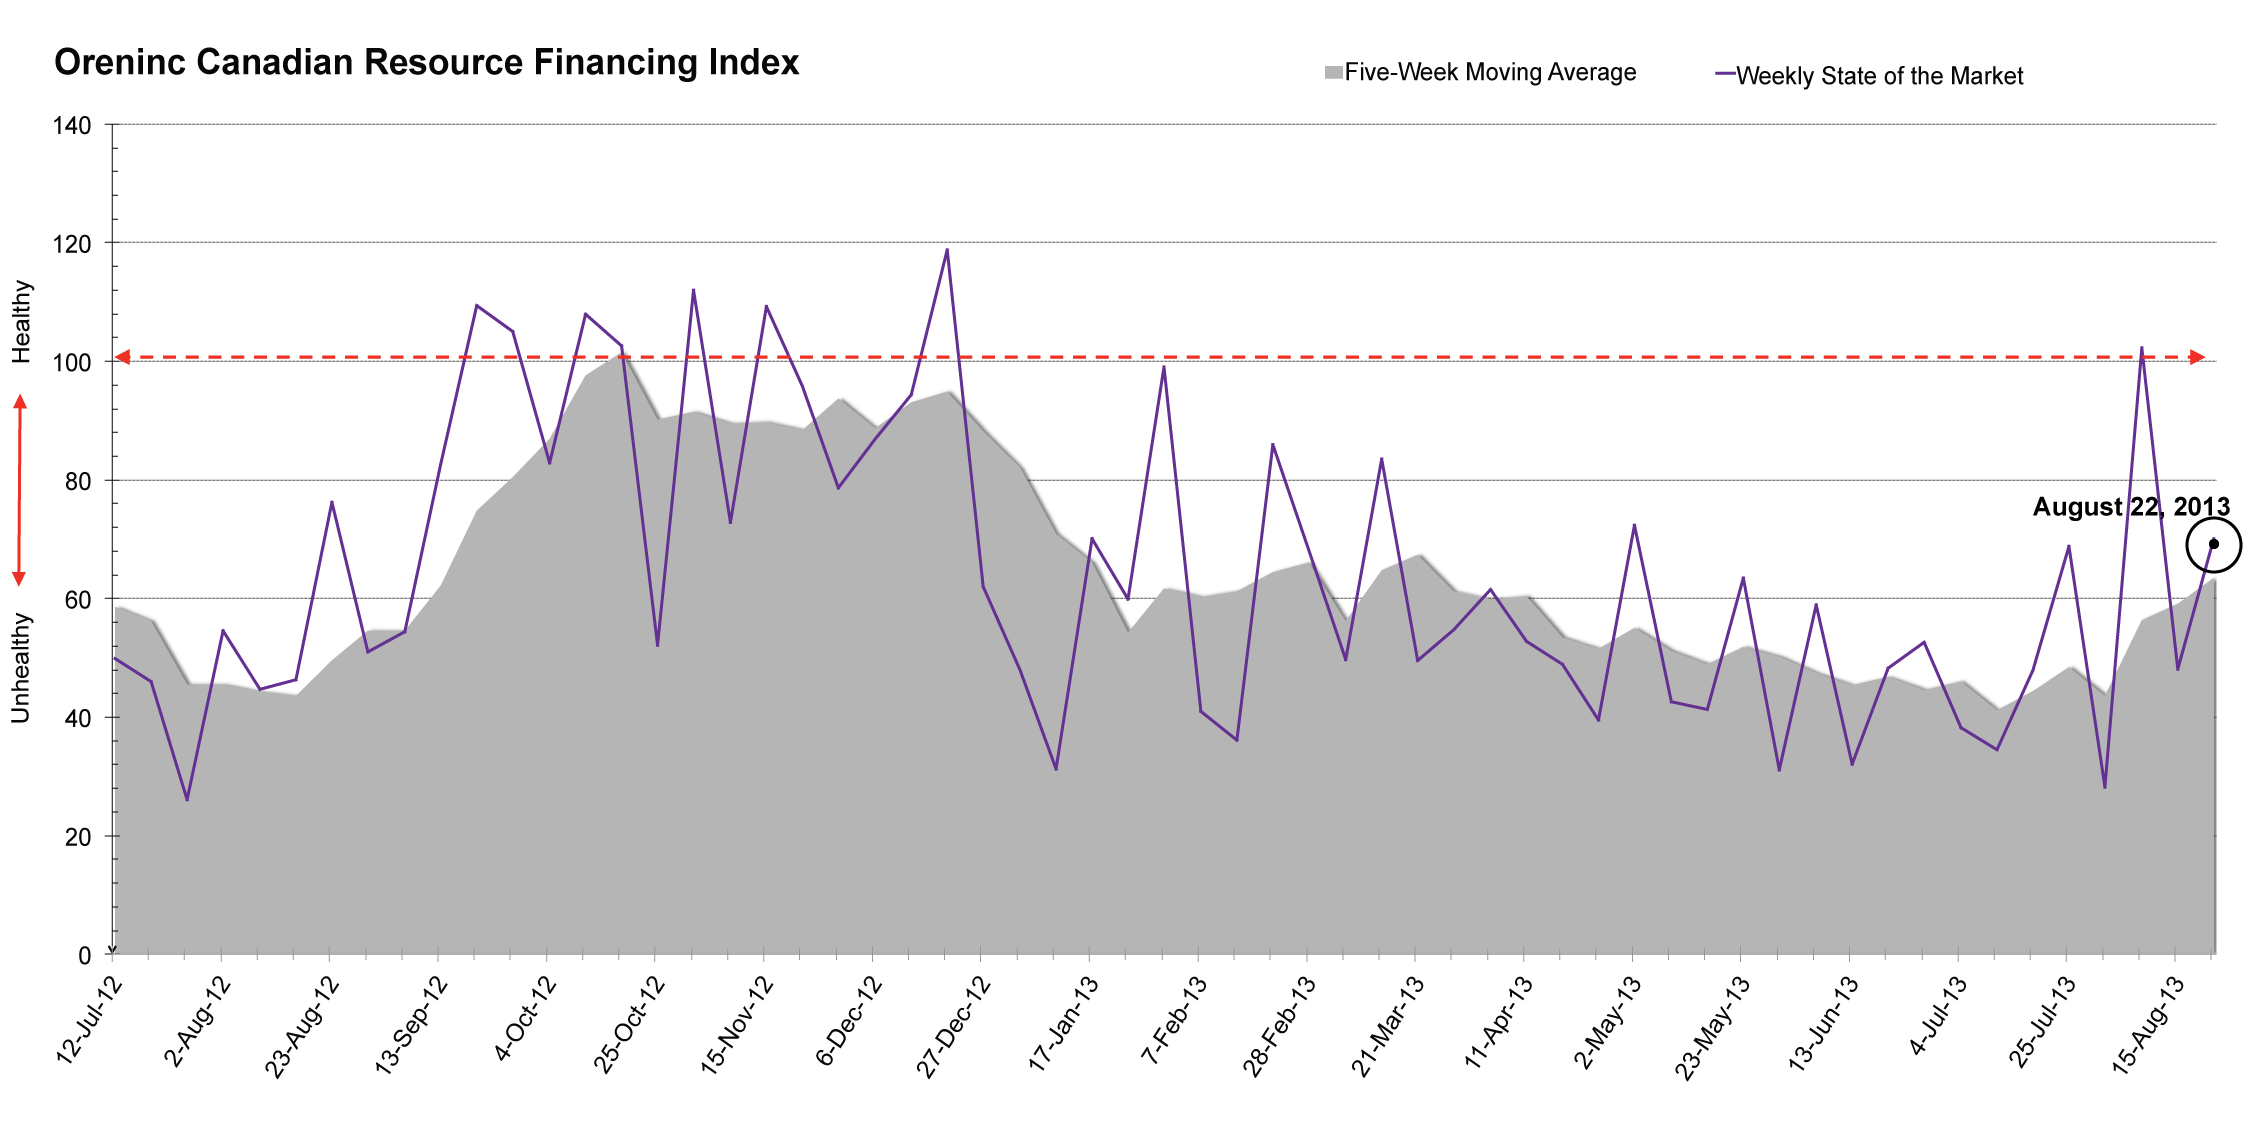Click the y-axis value 40
The height and width of the screenshot is (1140, 2244).
[x=78, y=719]
